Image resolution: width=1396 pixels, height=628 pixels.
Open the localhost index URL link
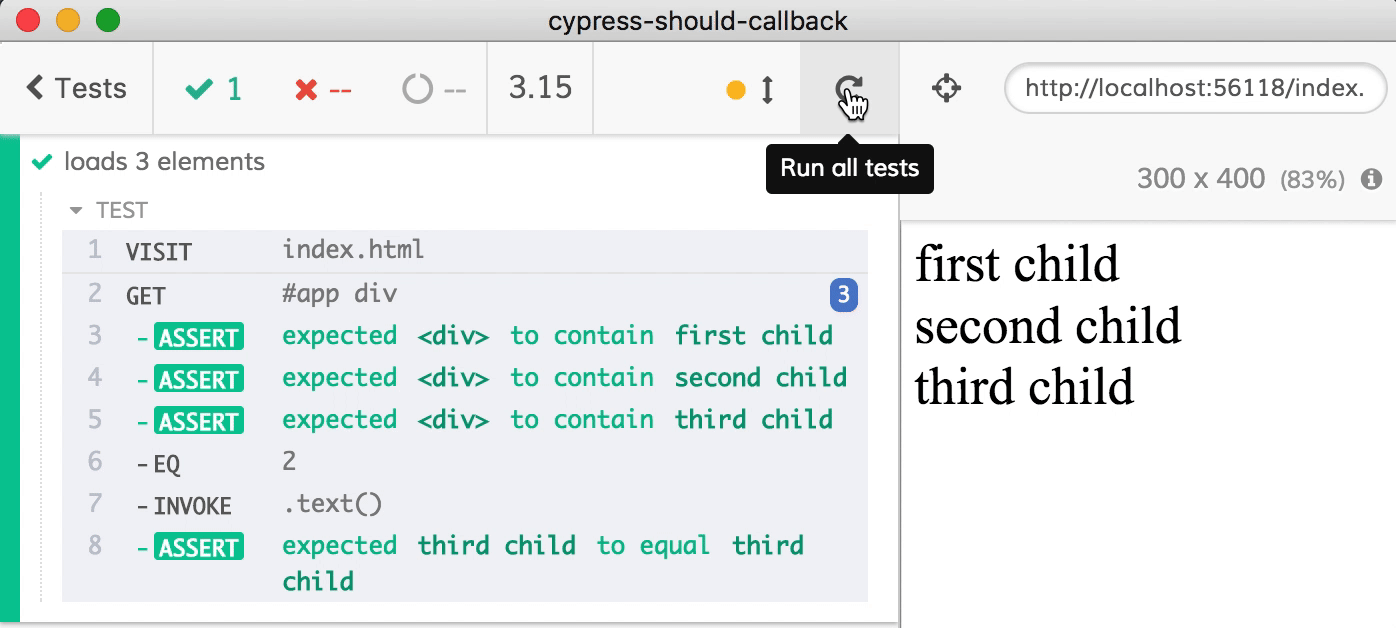[x=1195, y=88]
